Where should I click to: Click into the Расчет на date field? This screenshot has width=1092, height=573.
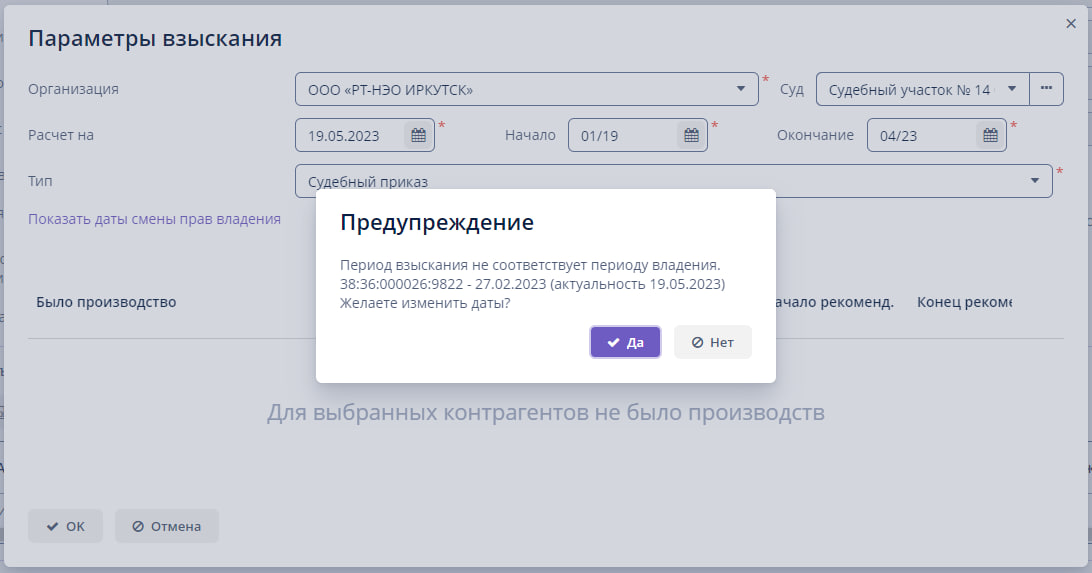tap(352, 136)
